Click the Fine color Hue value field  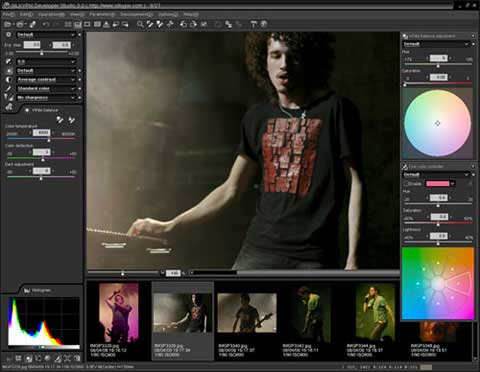(439, 198)
